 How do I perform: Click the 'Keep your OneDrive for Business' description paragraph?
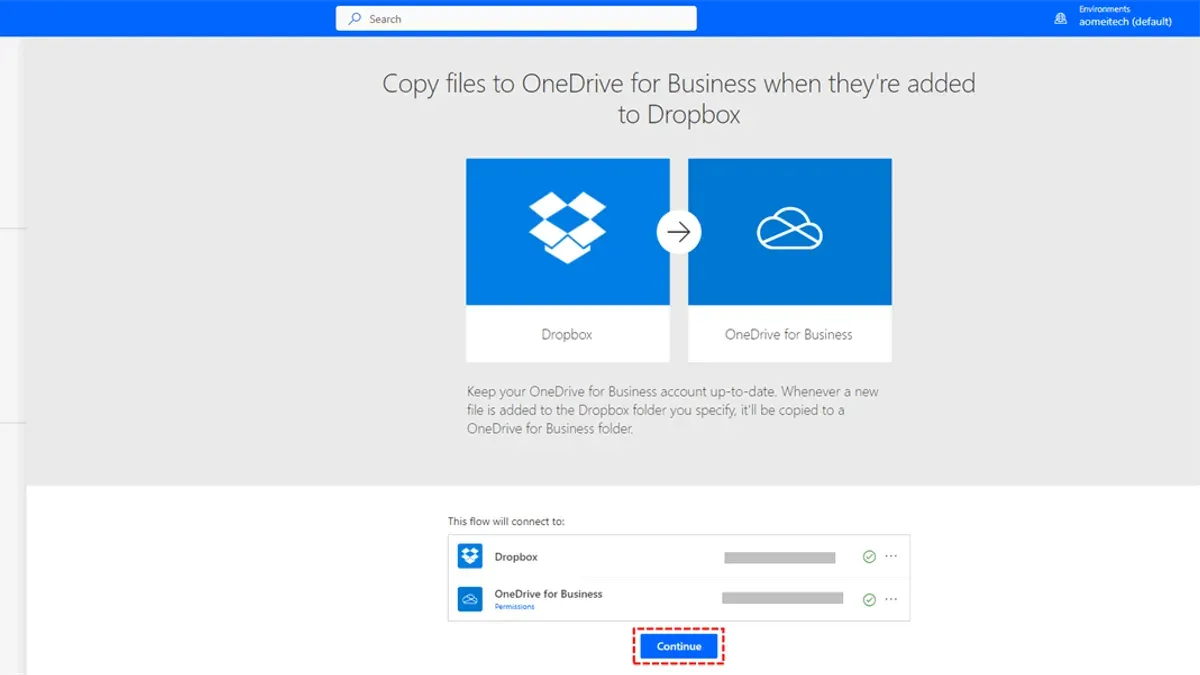[x=673, y=410]
